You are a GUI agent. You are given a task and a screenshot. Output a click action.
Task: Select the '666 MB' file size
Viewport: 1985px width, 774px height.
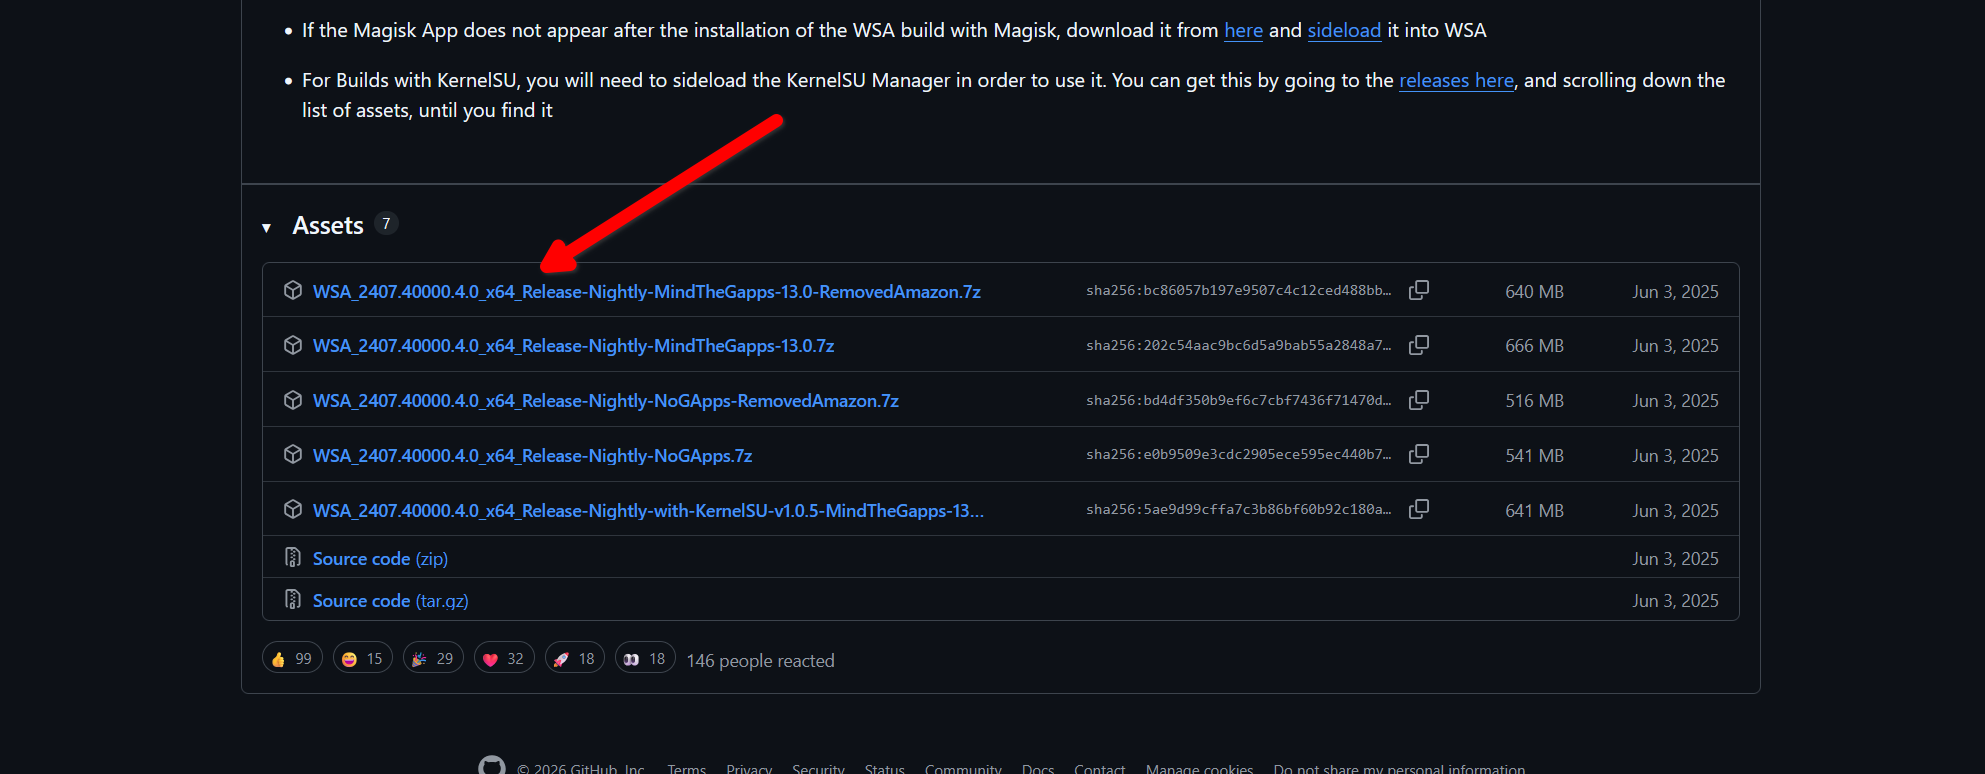click(1534, 346)
